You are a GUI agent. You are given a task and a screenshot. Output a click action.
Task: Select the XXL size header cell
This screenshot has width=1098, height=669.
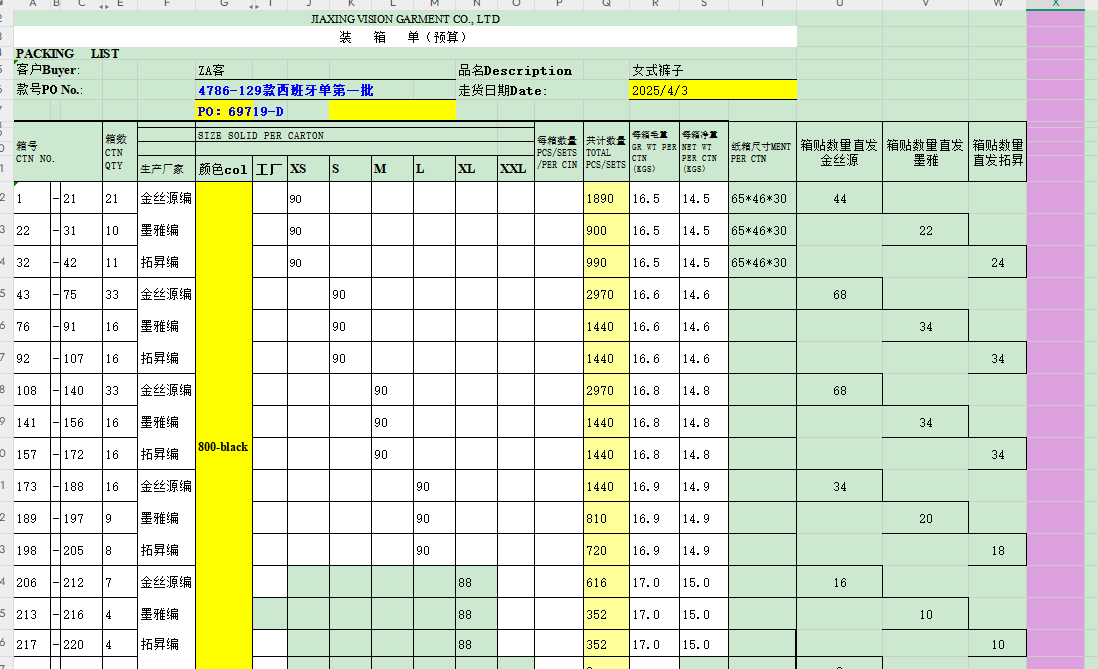pos(514,169)
